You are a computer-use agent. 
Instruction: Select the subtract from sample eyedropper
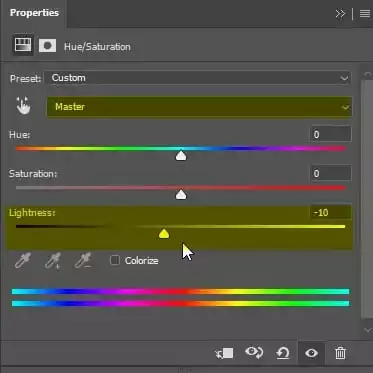pos(83,261)
